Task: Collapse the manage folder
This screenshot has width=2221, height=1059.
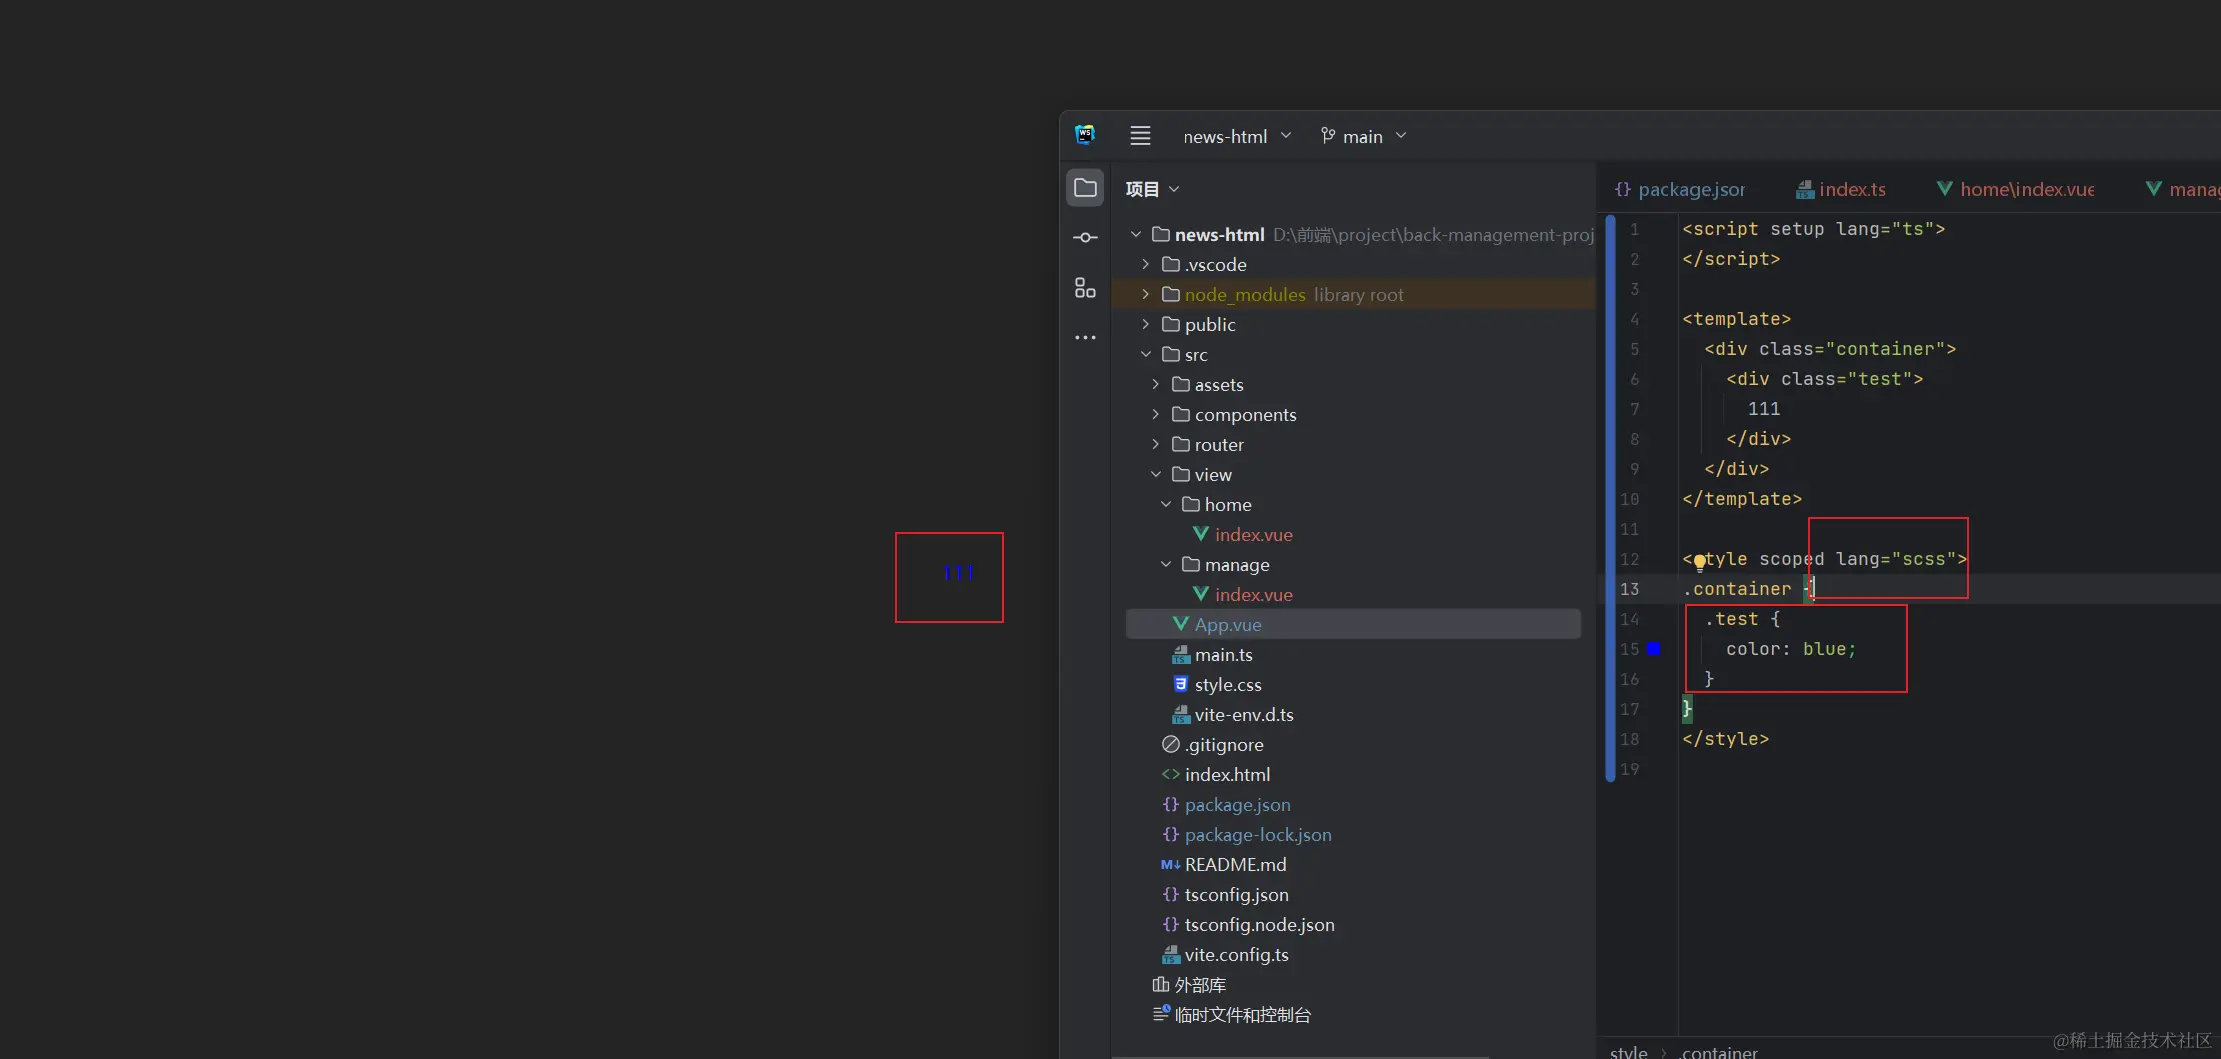Action: click(1165, 565)
